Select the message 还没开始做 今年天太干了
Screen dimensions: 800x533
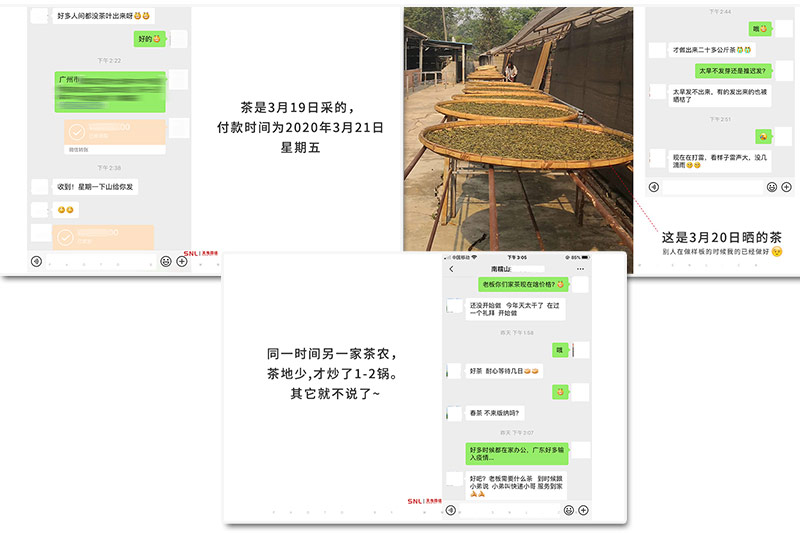click(x=515, y=309)
